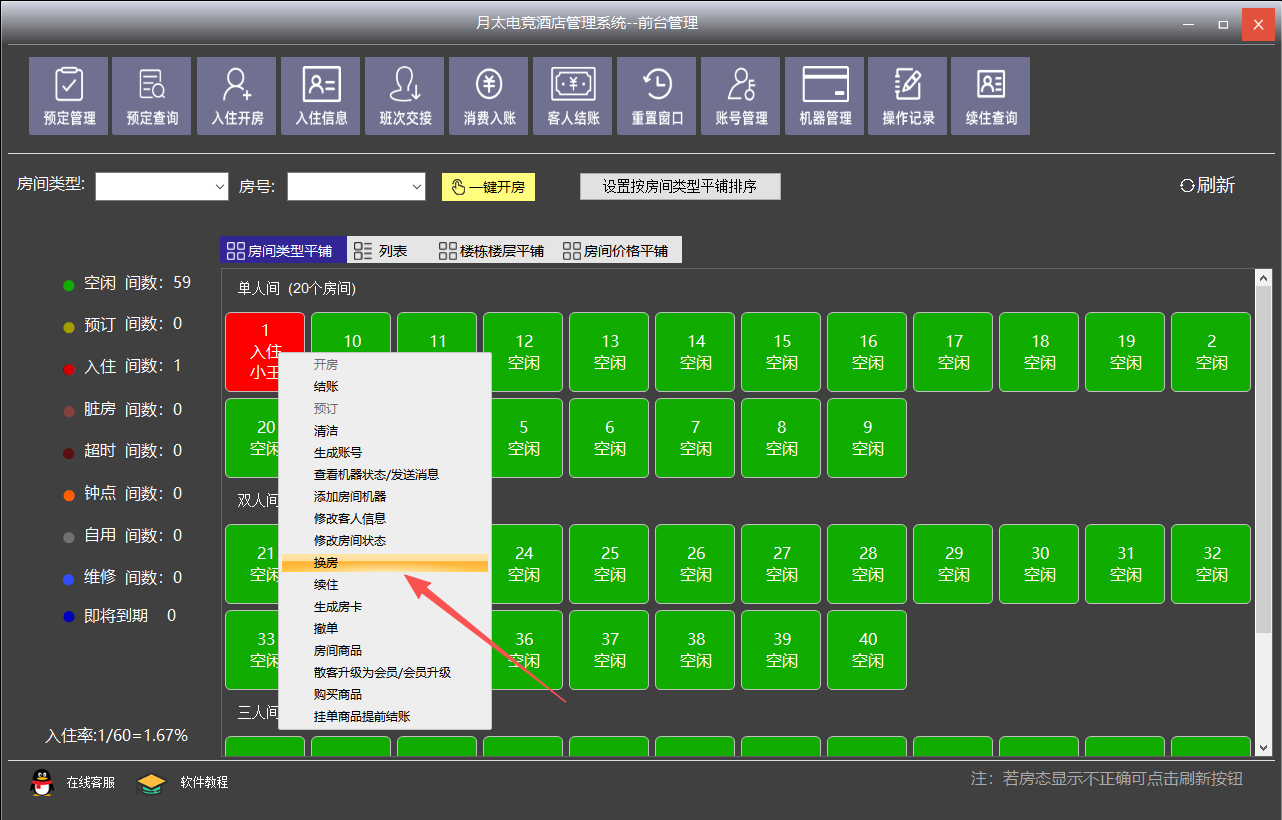Open the 客人结账 guest checkout icon

coord(573,95)
